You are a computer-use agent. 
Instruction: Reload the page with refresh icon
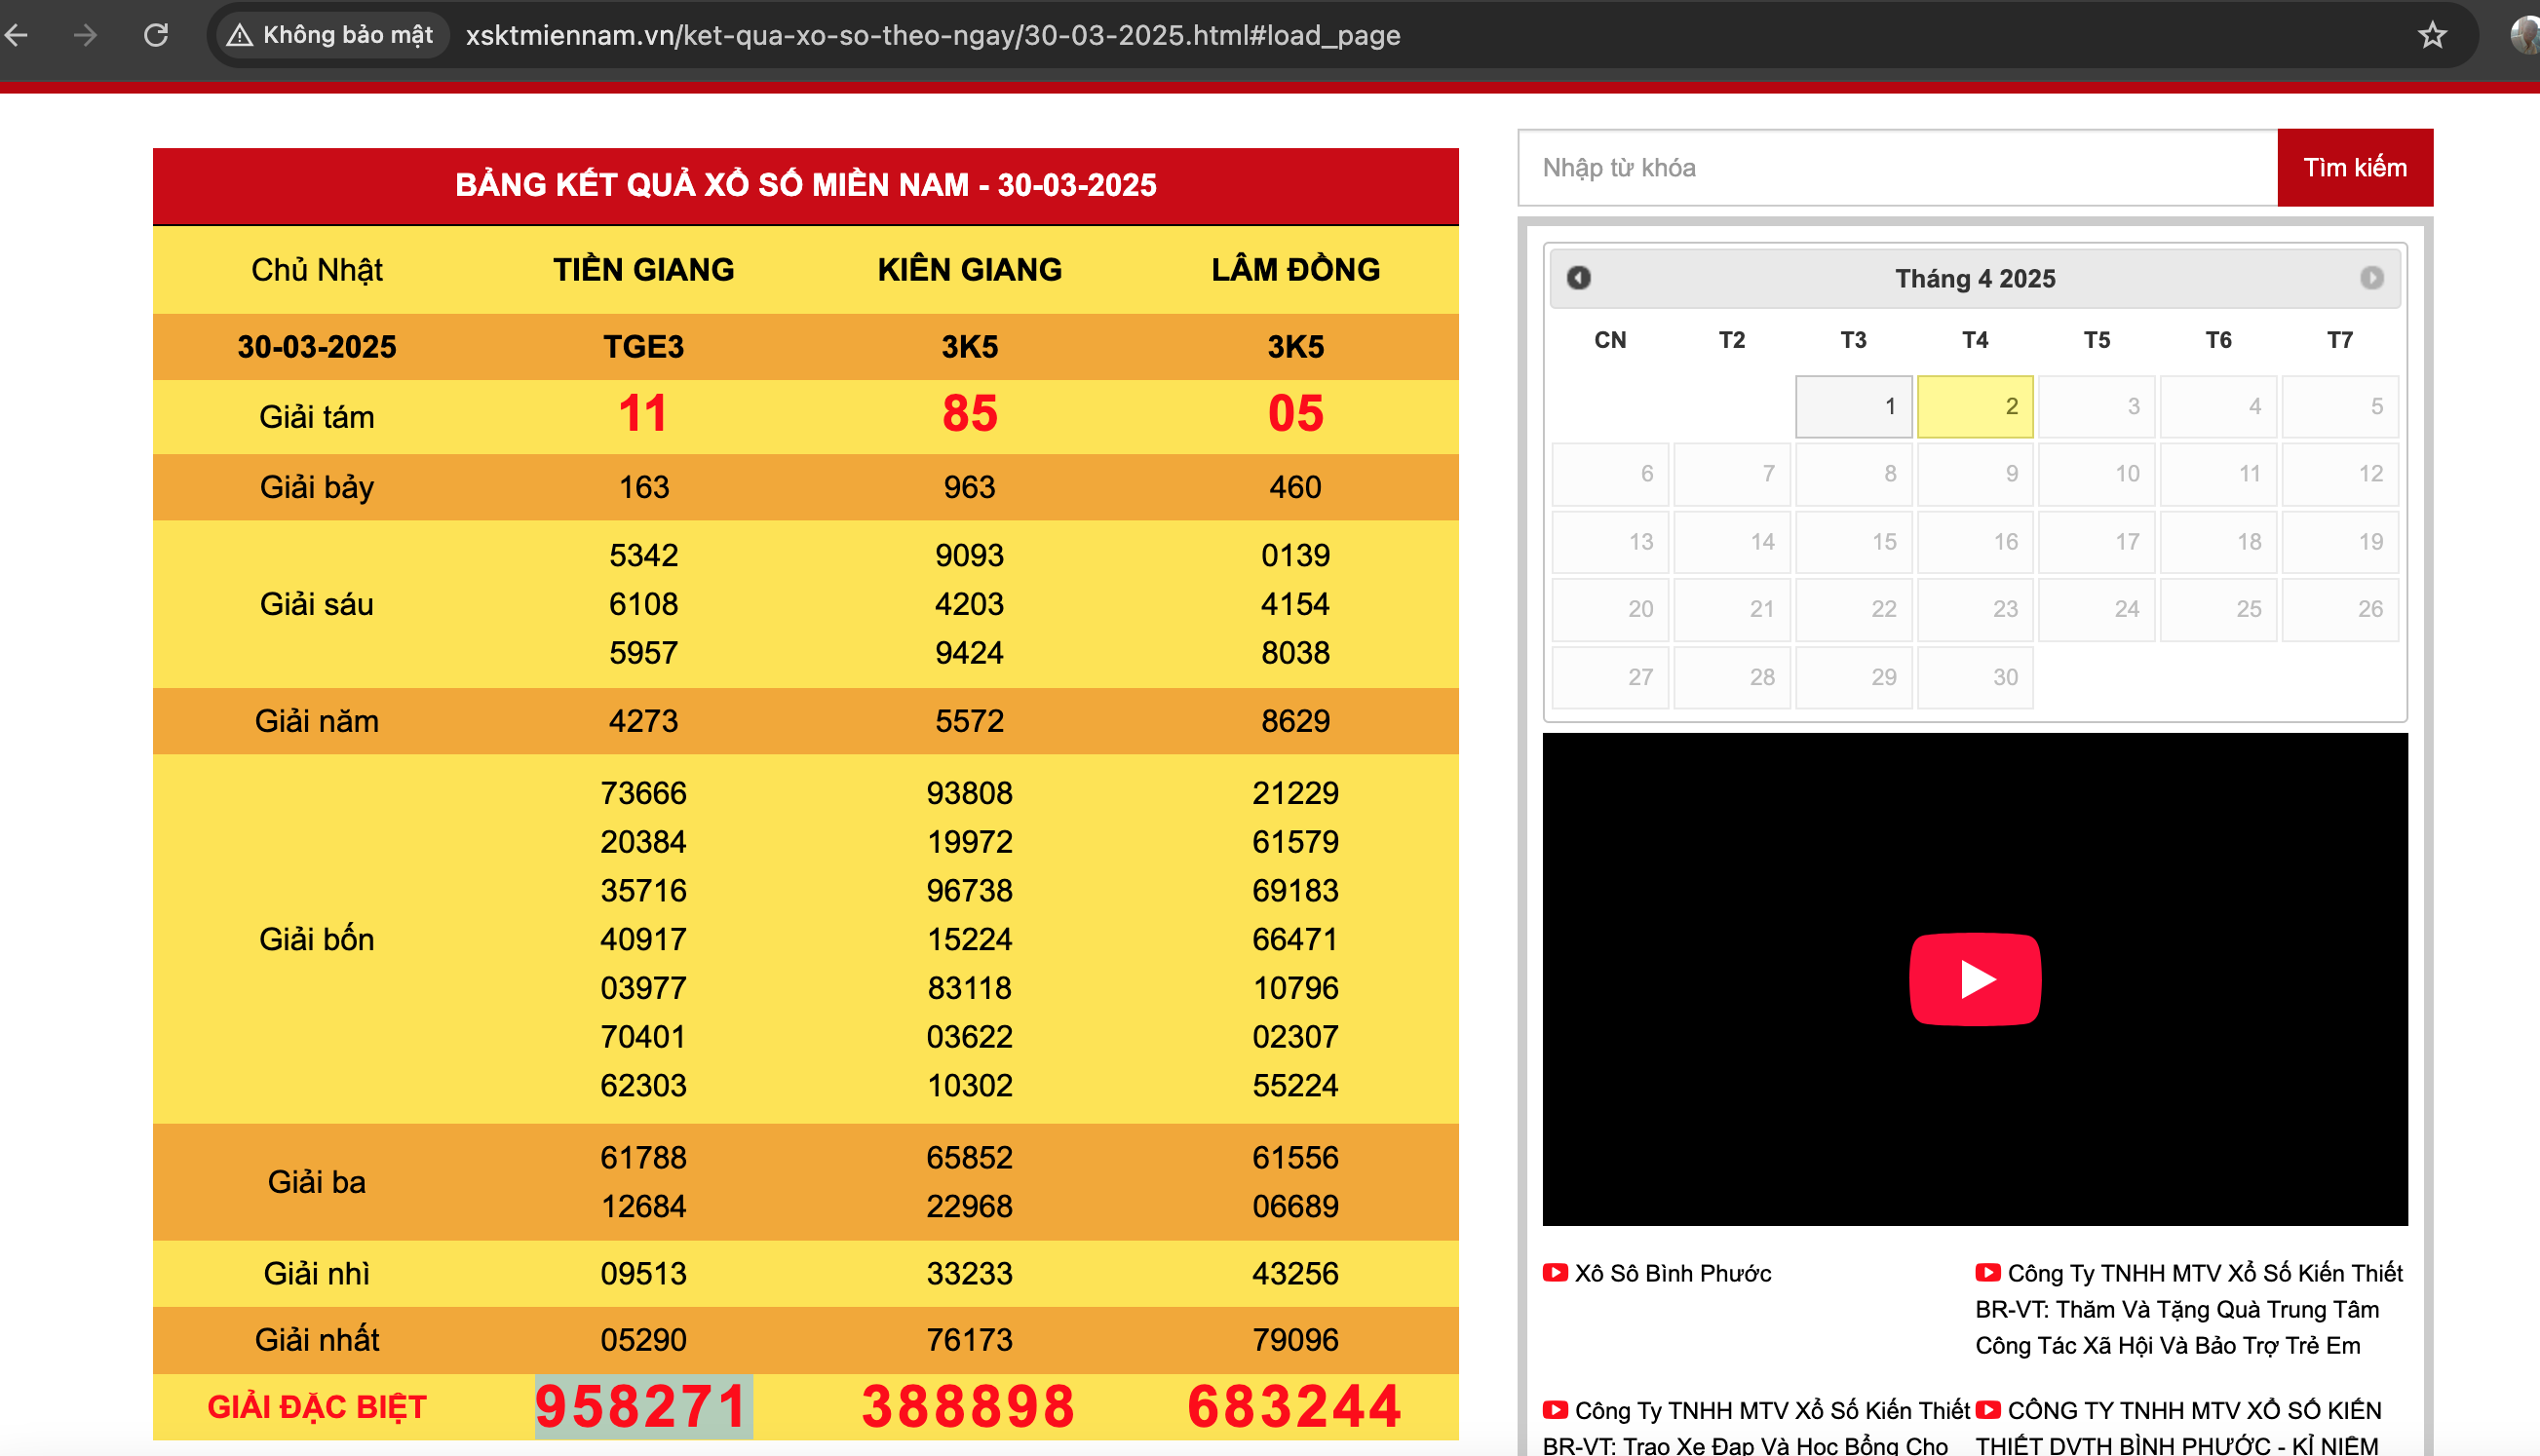[156, 36]
